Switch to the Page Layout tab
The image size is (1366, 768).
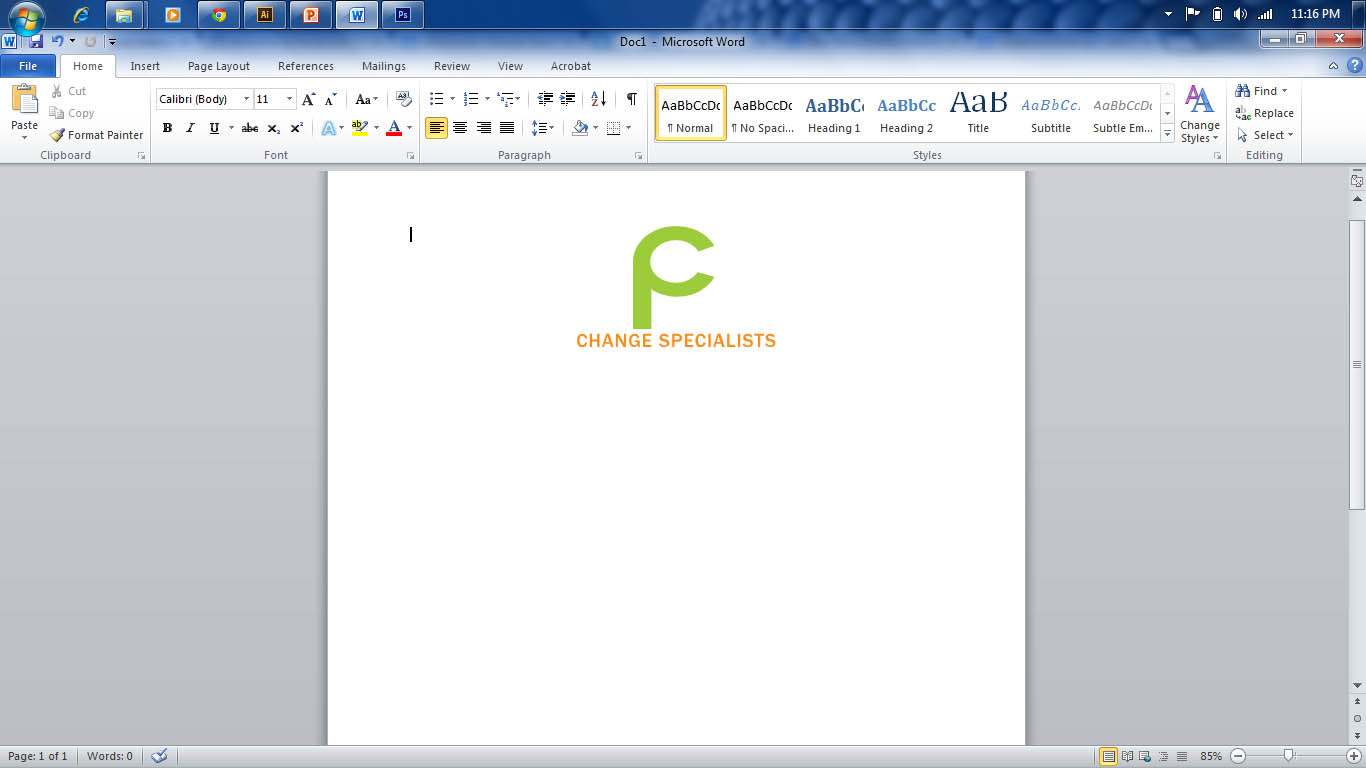pos(219,66)
